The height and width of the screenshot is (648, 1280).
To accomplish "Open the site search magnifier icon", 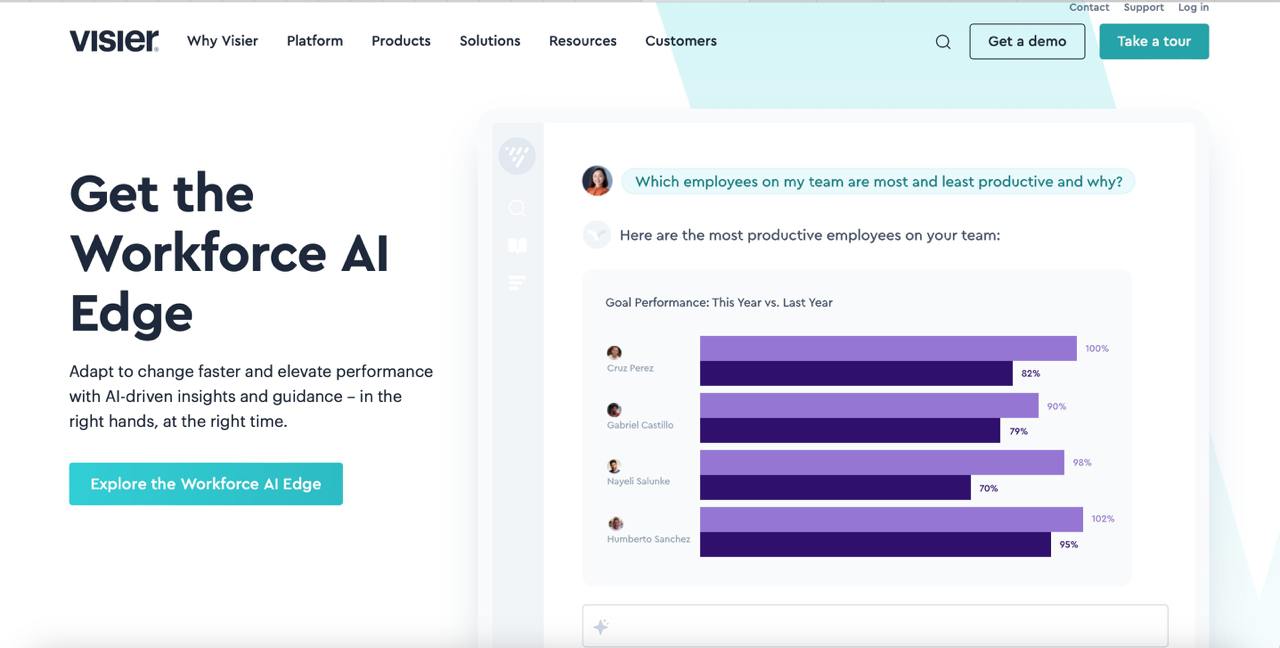I will point(943,42).
